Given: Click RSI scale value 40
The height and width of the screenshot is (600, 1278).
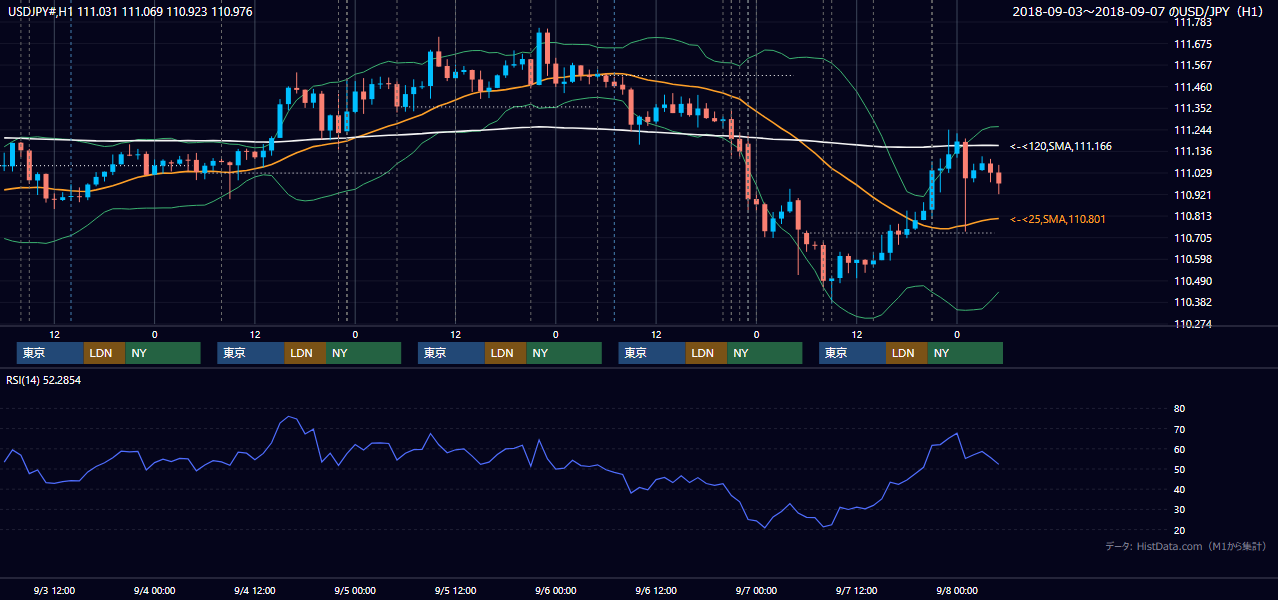Looking at the screenshot, I should click(x=1179, y=489).
